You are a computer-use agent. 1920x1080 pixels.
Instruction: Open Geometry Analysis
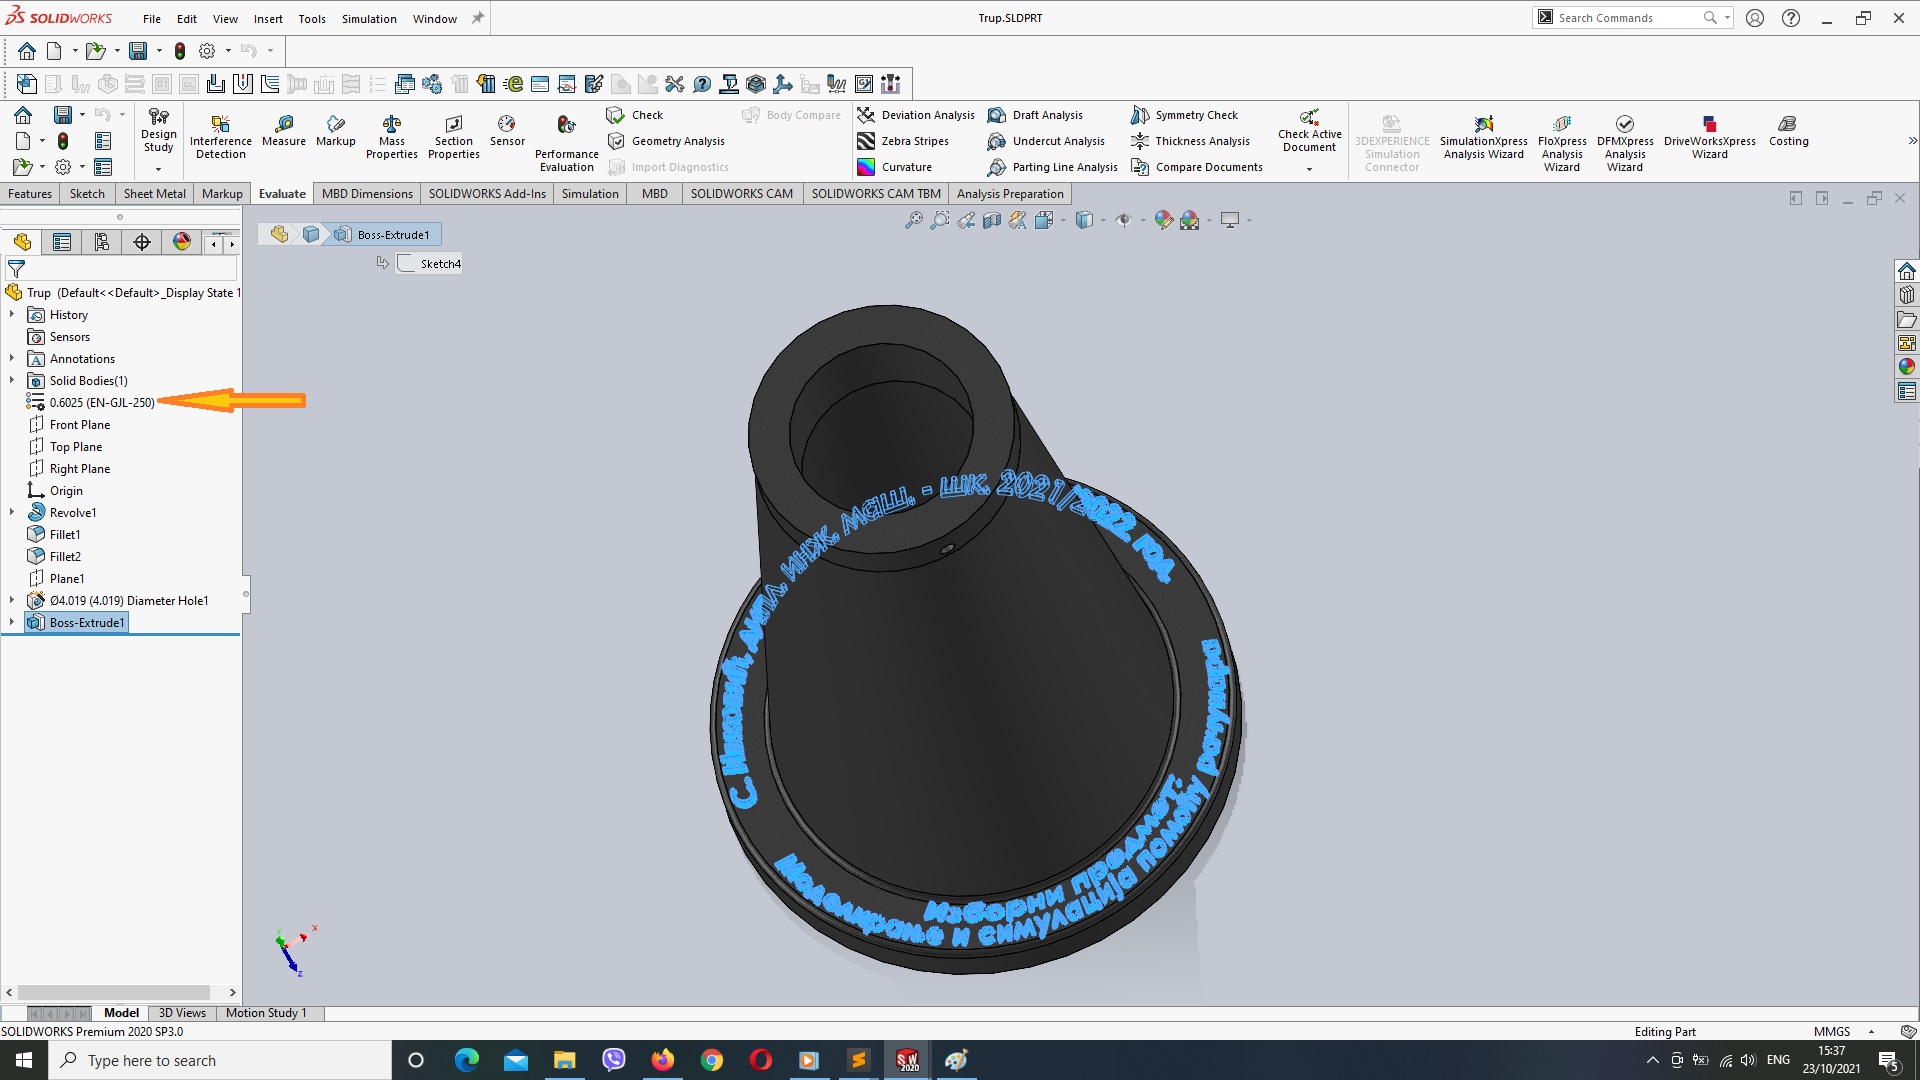(666, 141)
